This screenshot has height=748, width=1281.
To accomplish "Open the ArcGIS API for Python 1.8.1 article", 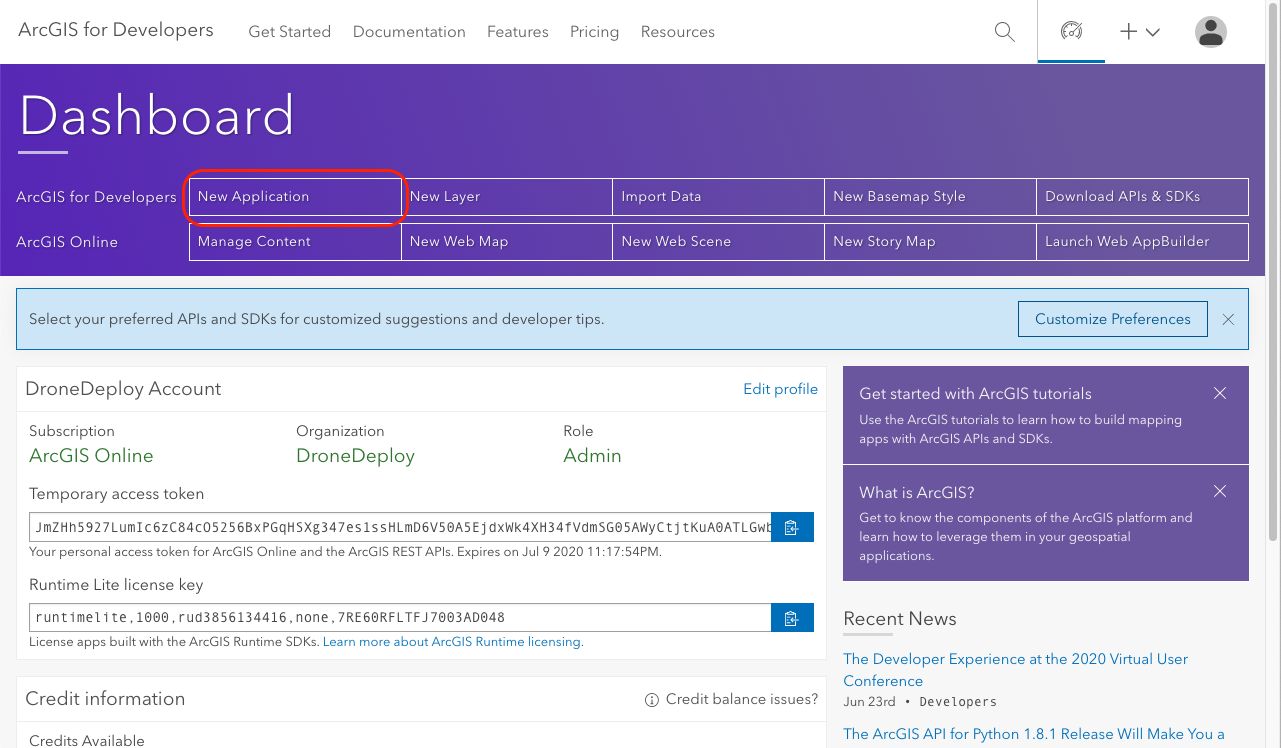I will tap(1034, 734).
